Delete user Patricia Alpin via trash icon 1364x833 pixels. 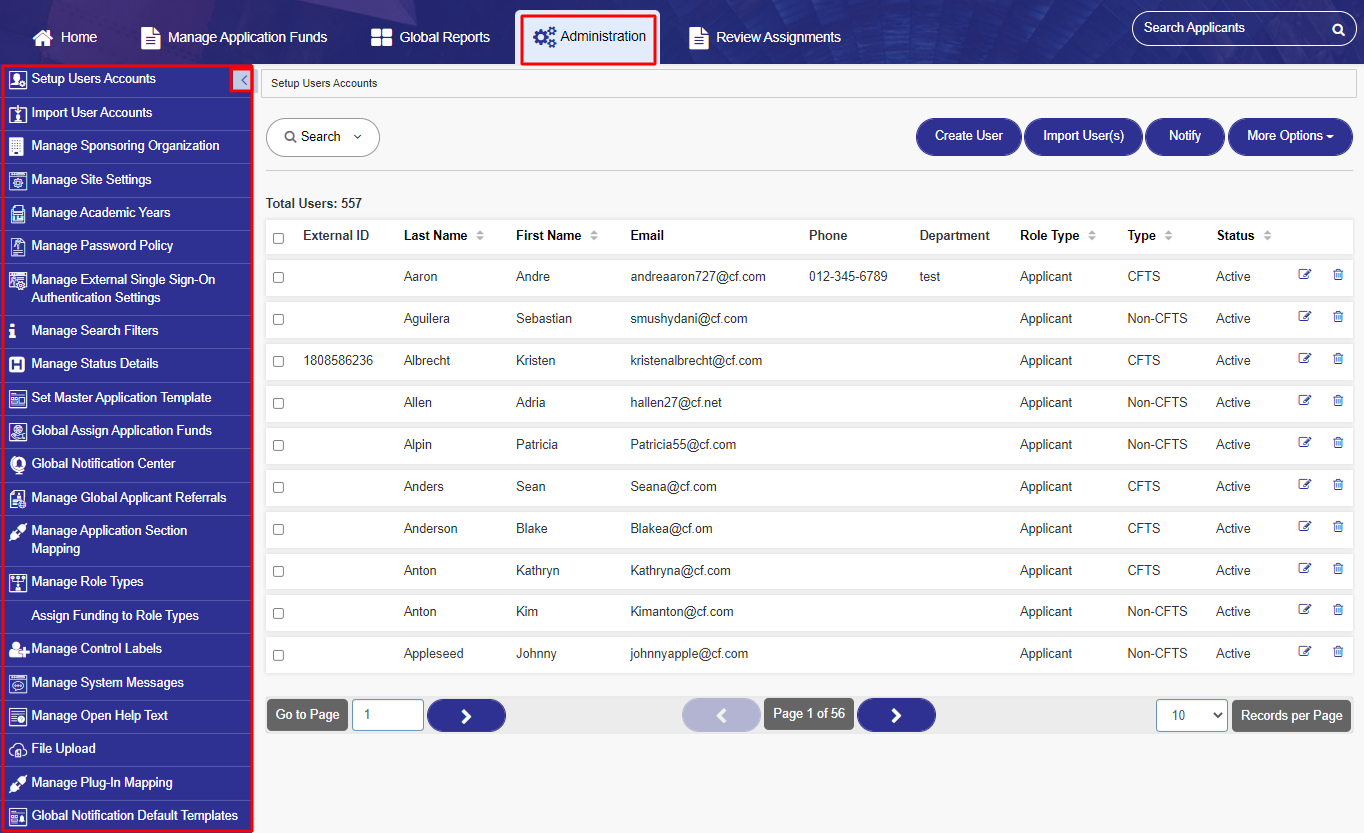1338,443
